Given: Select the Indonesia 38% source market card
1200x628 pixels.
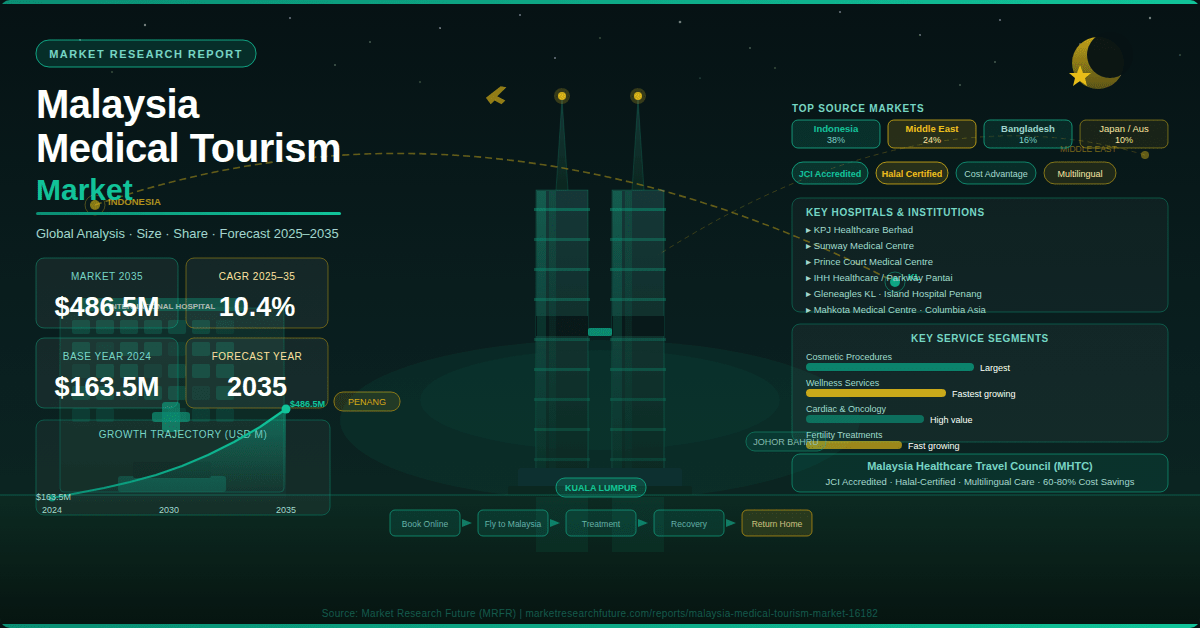Looking at the screenshot, I should click(836, 134).
